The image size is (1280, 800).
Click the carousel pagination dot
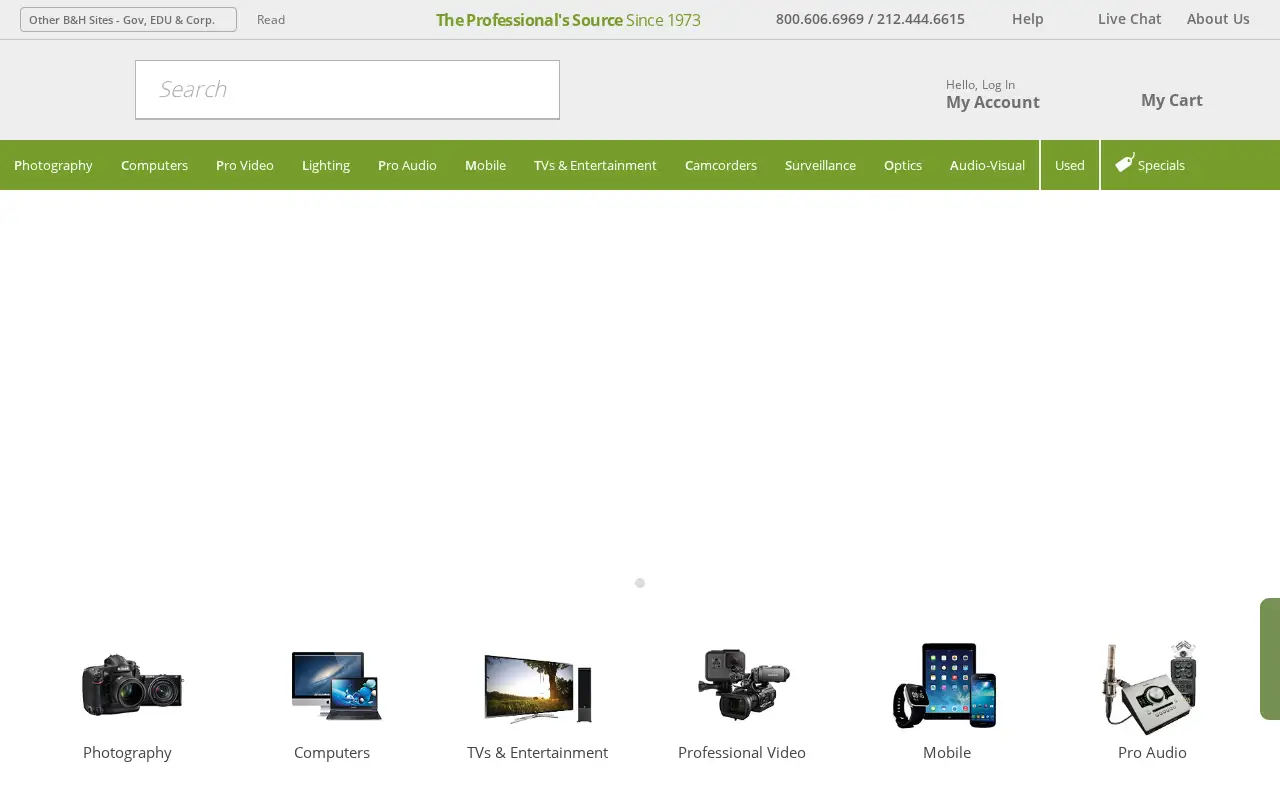tap(640, 583)
